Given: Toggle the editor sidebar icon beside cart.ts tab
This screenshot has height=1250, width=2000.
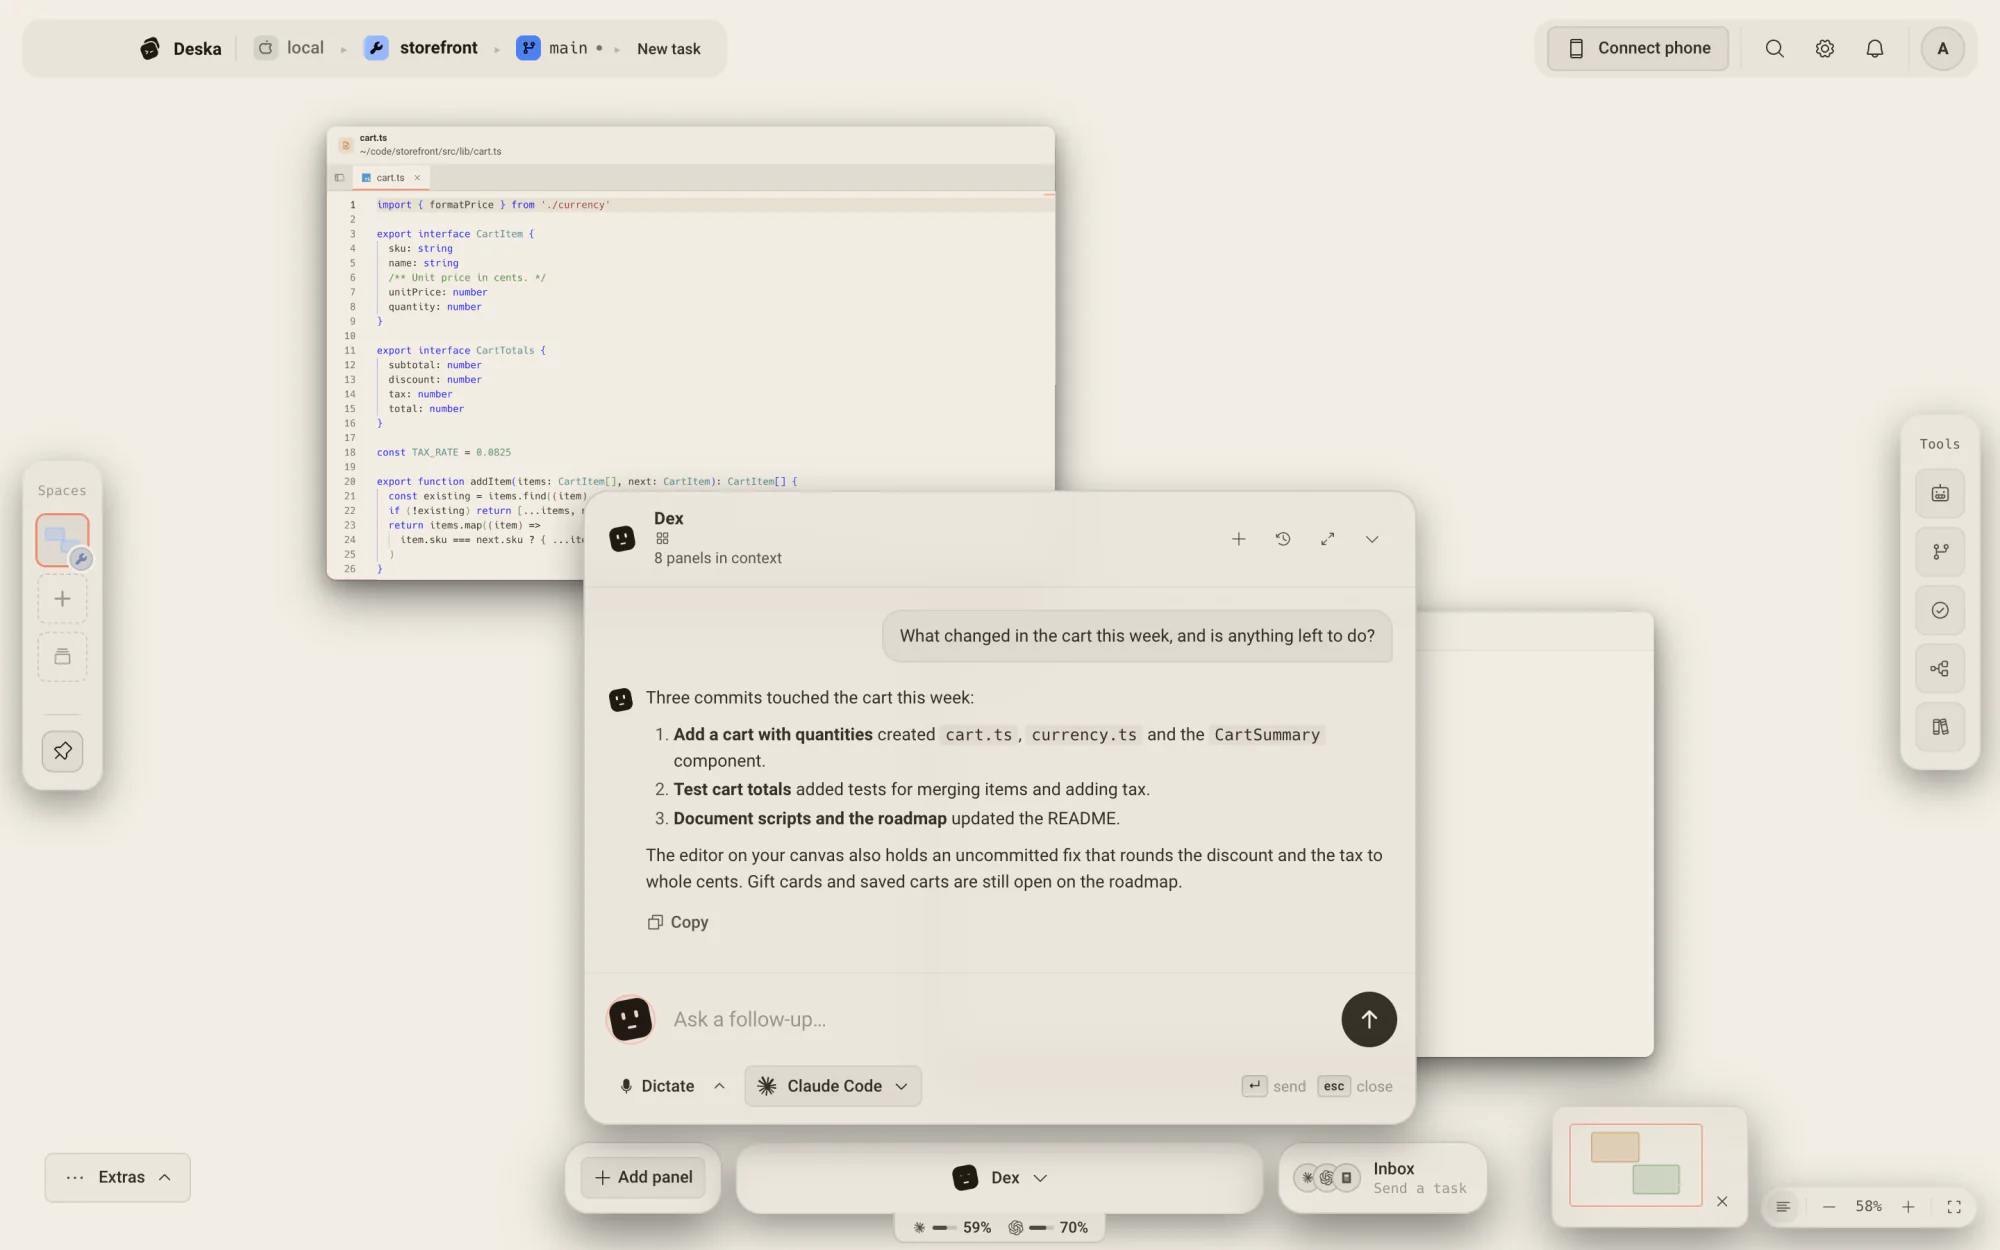Looking at the screenshot, I should (339, 177).
